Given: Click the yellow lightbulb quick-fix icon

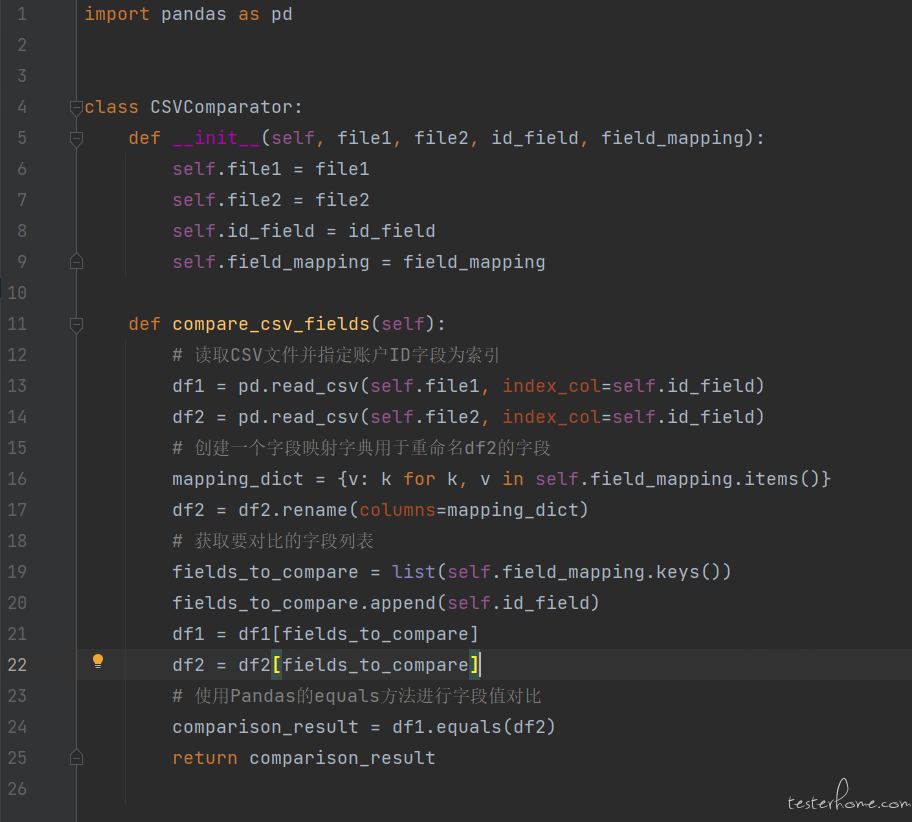Looking at the screenshot, I should click(x=98, y=661).
